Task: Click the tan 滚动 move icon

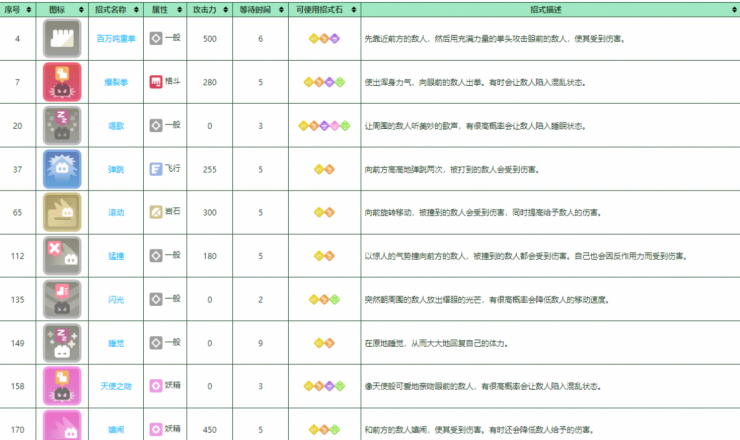Action: tap(62, 212)
